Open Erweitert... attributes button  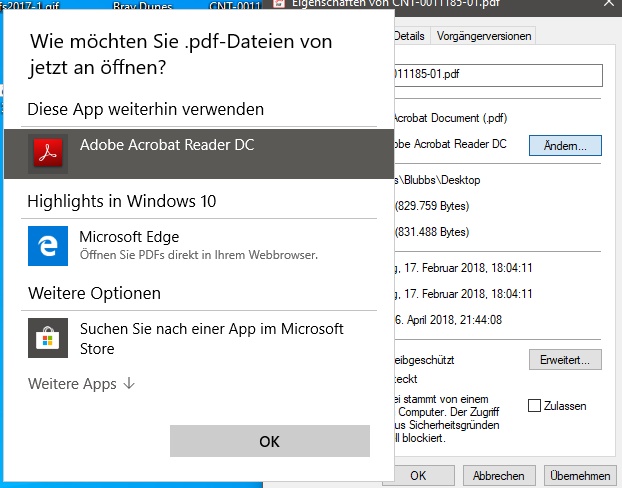565,360
